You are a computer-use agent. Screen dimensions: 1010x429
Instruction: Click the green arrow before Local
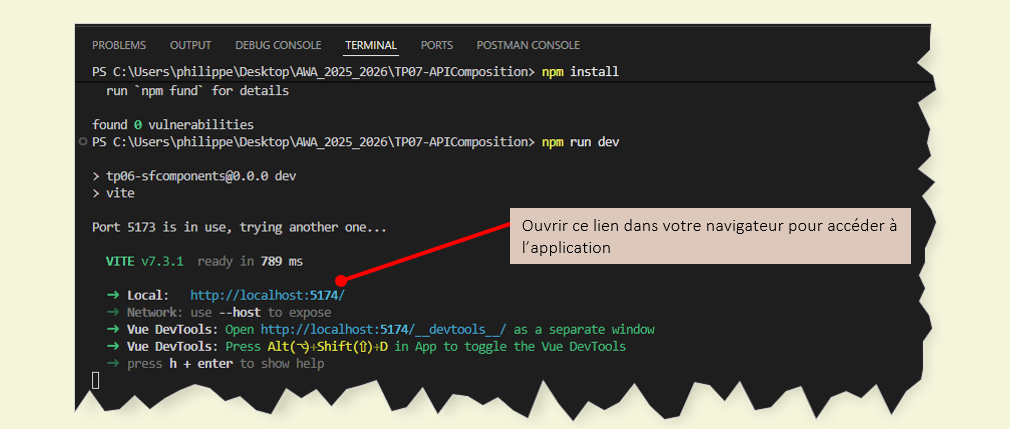pyautogui.click(x=113, y=296)
